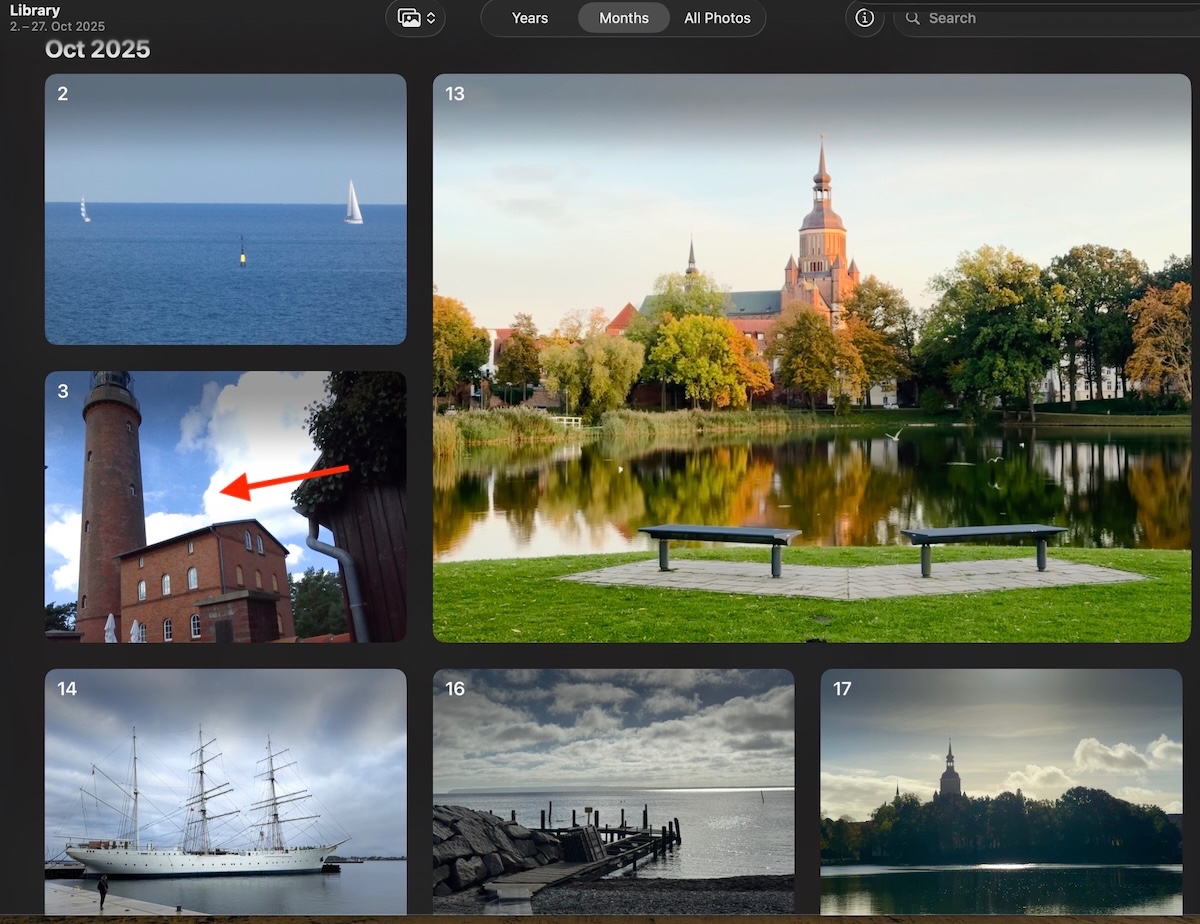Screen dimensions: 1200x924
Task: Click the Oct 2025 month heading
Action: 98,49
